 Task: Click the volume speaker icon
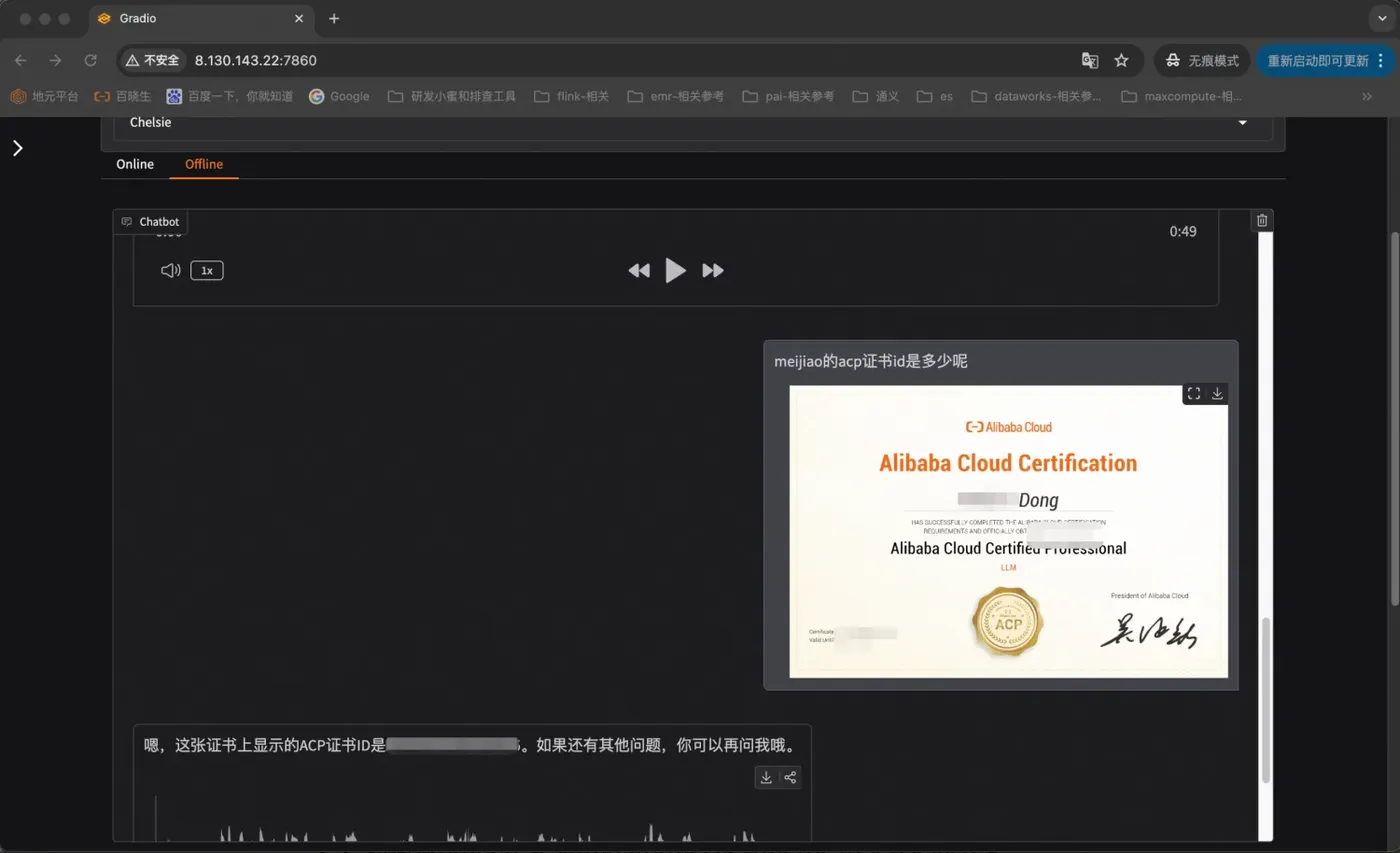[171, 270]
